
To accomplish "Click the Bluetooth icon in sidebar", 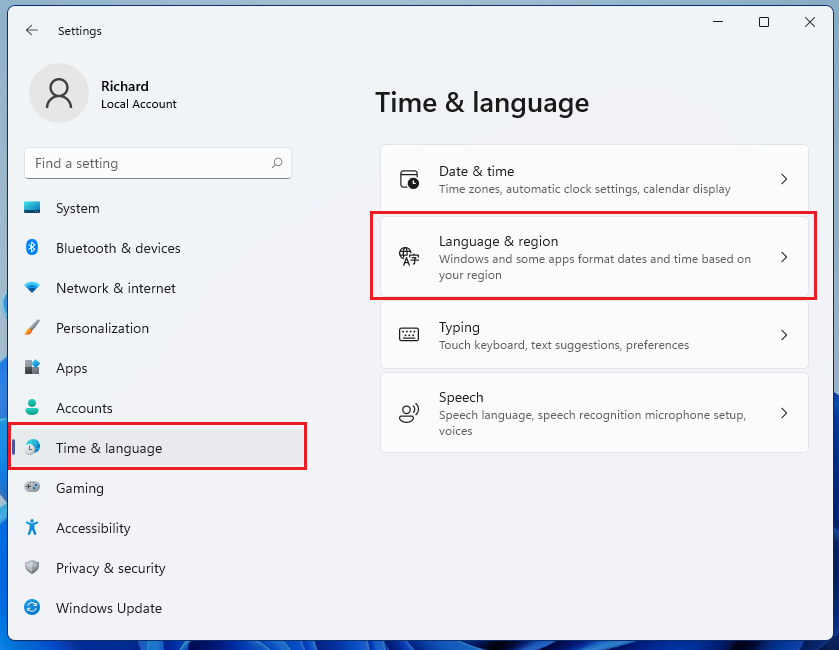I will pos(32,248).
